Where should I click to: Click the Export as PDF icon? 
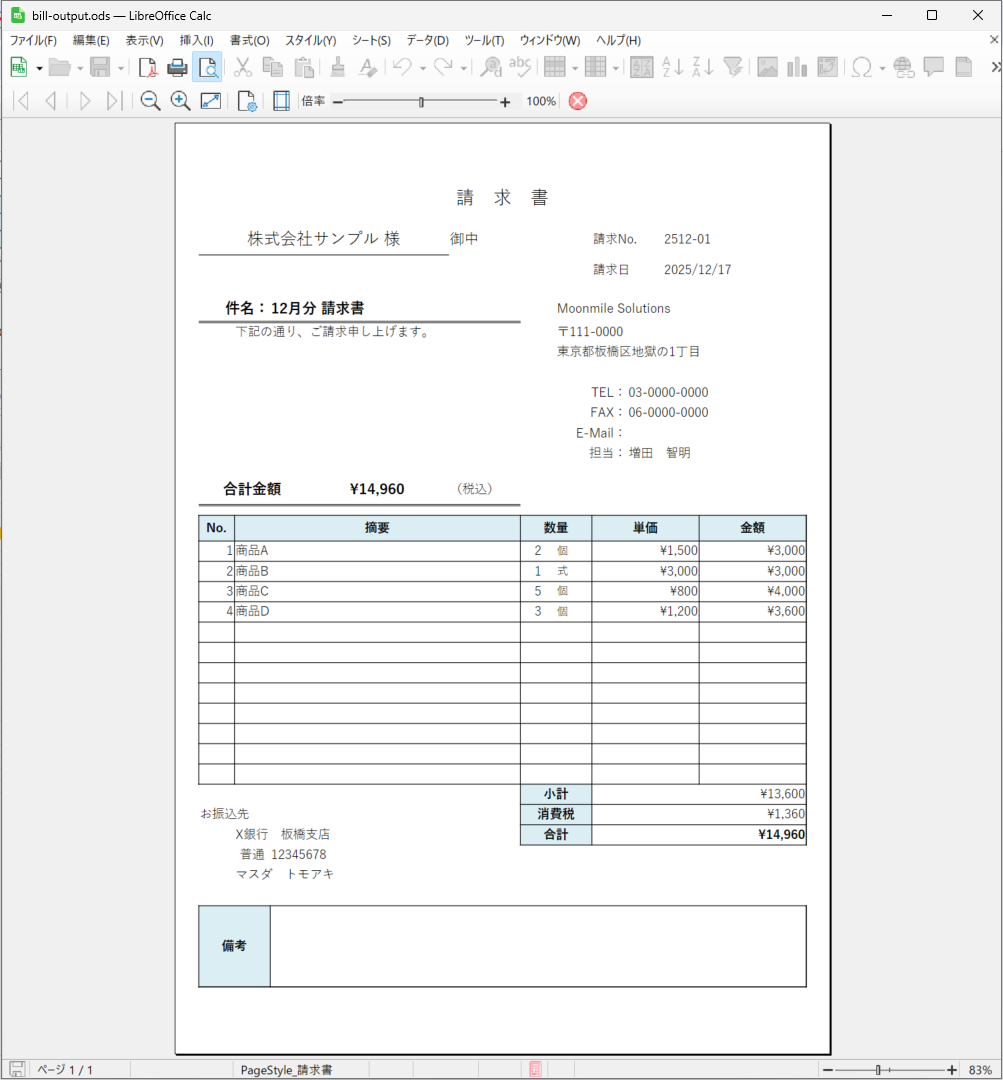[148, 68]
